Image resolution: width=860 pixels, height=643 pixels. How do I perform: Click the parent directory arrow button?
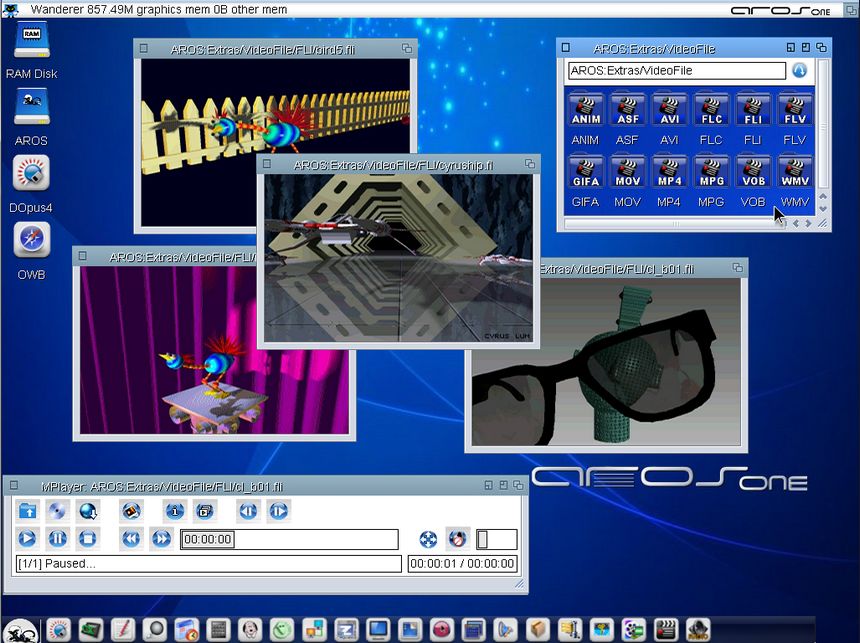[799, 71]
